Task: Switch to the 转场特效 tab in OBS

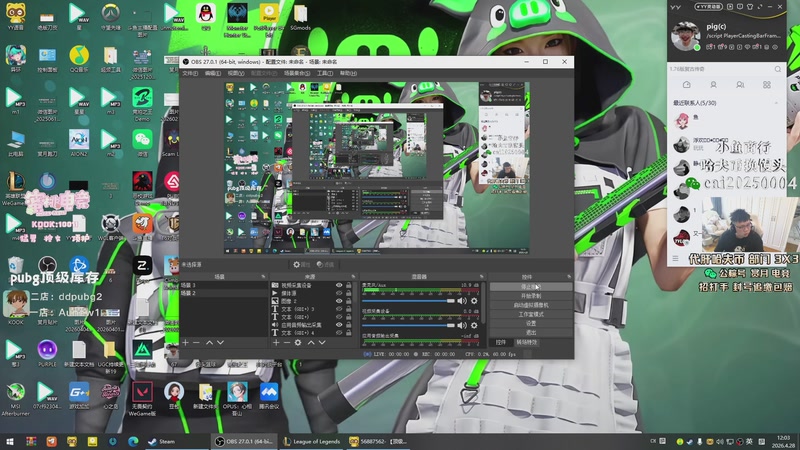Action: (x=527, y=342)
